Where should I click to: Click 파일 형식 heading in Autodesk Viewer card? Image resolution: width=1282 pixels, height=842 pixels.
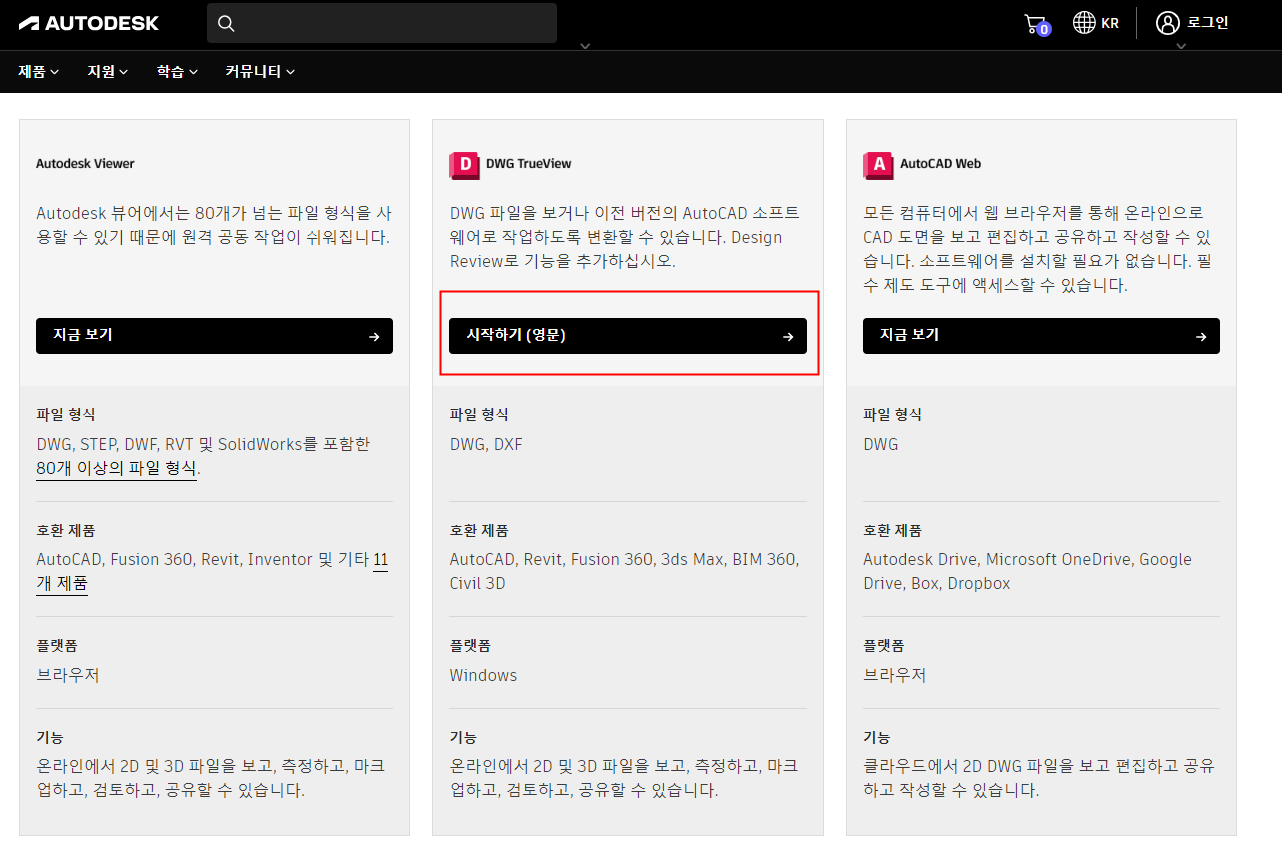[66, 415]
